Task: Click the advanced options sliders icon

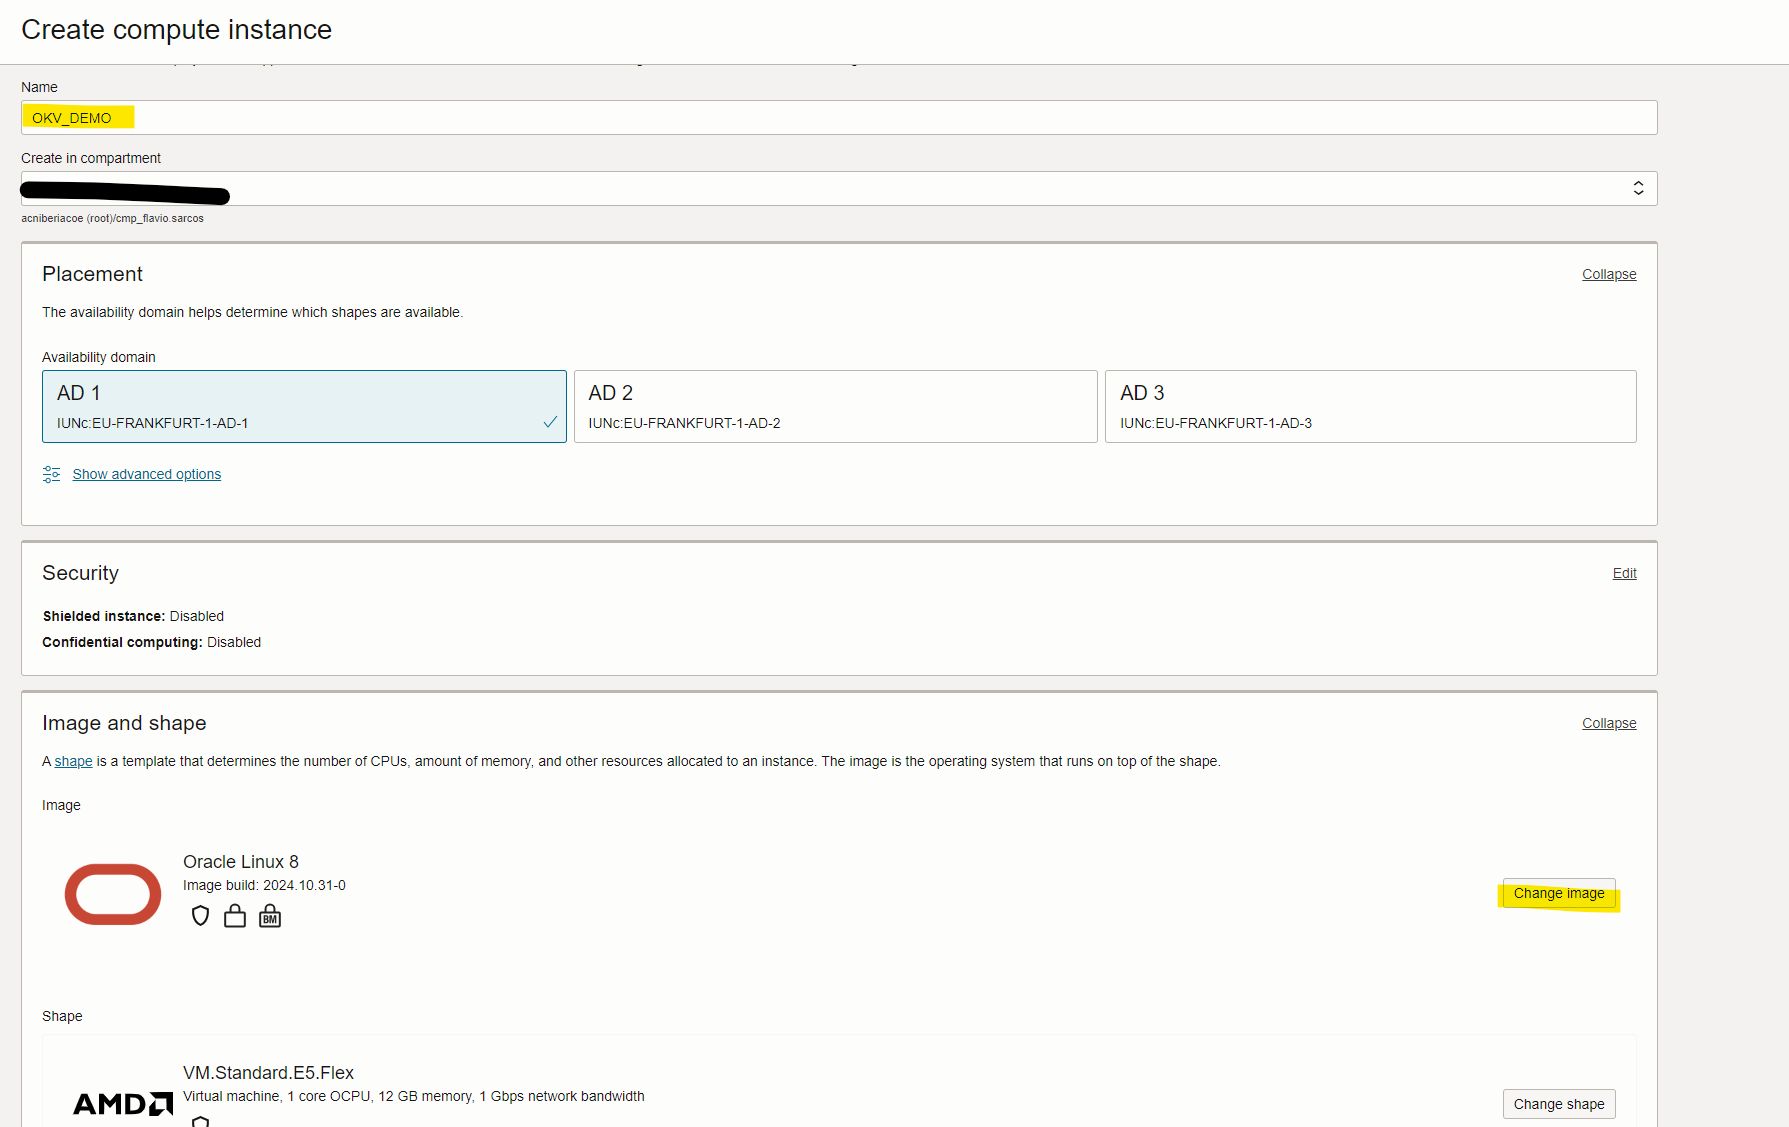Action: tap(52, 474)
